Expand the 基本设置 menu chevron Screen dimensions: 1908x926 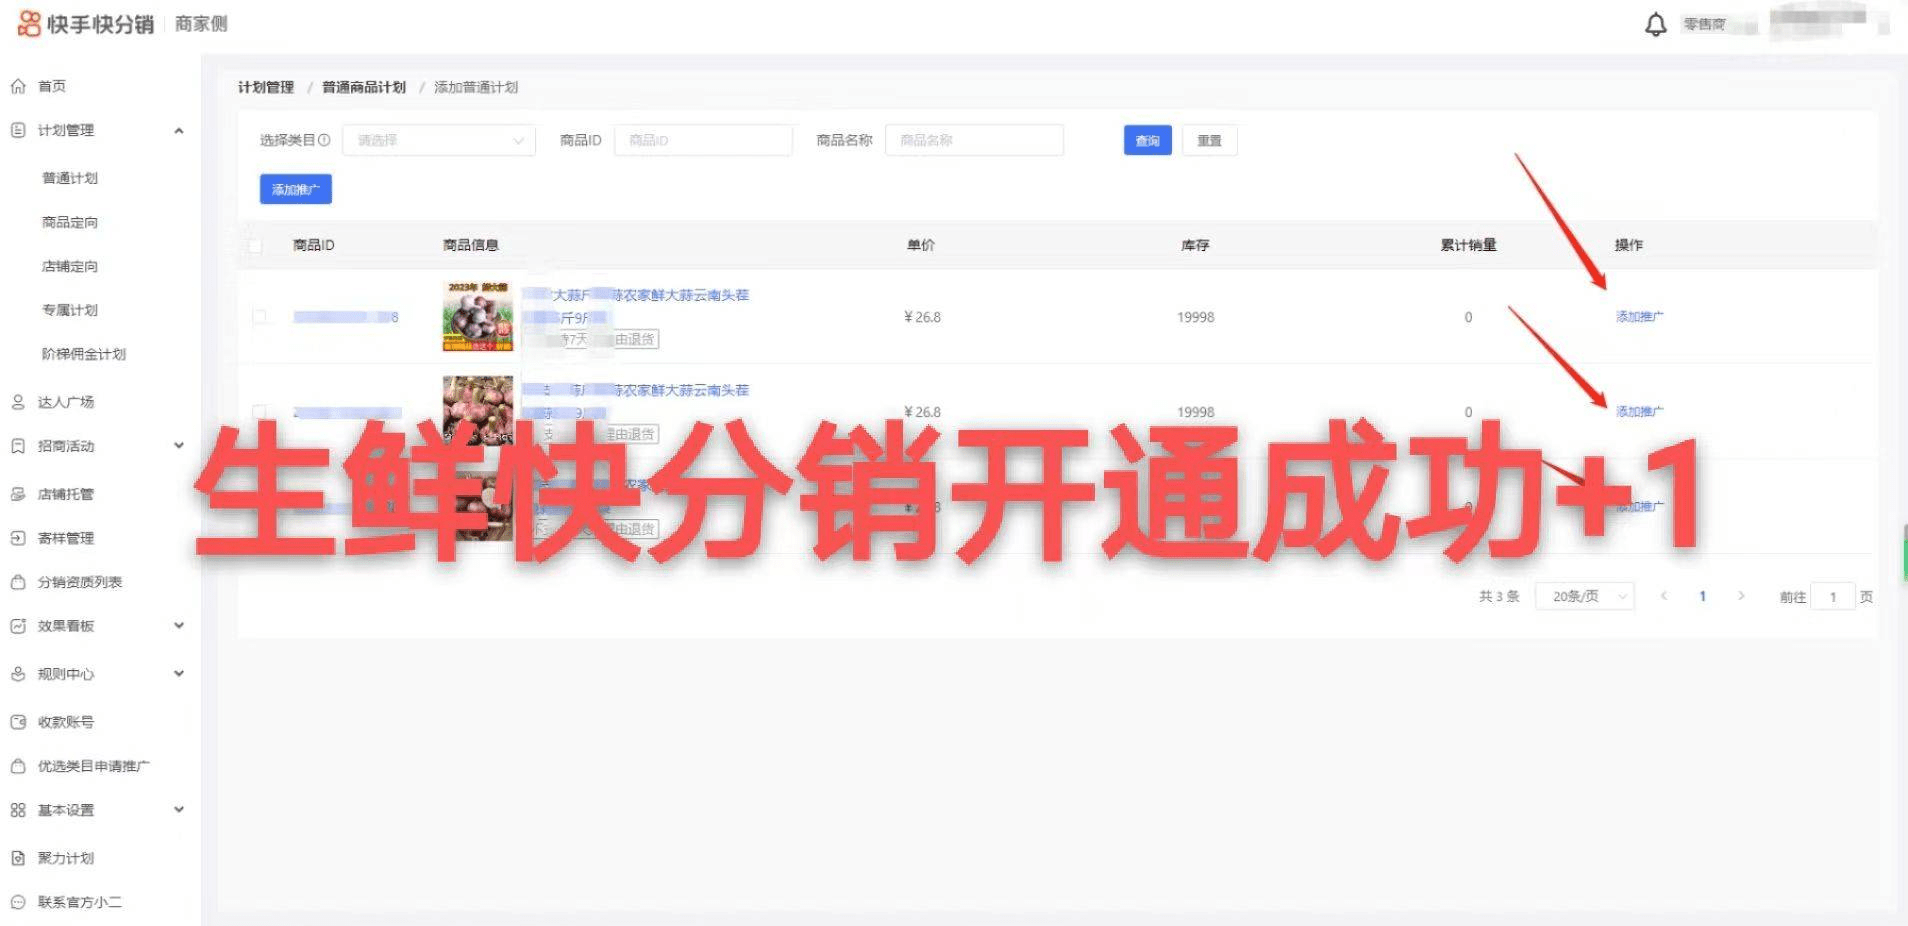point(179,810)
